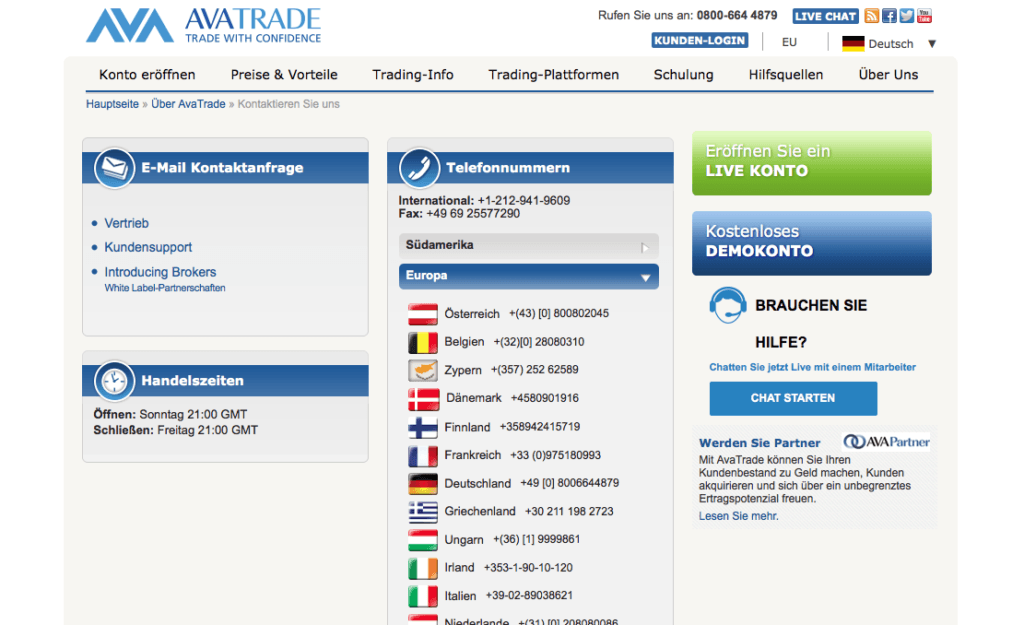Screen dimensions: 1024x625
Task: Click the Chat Starten button
Action: 793,398
